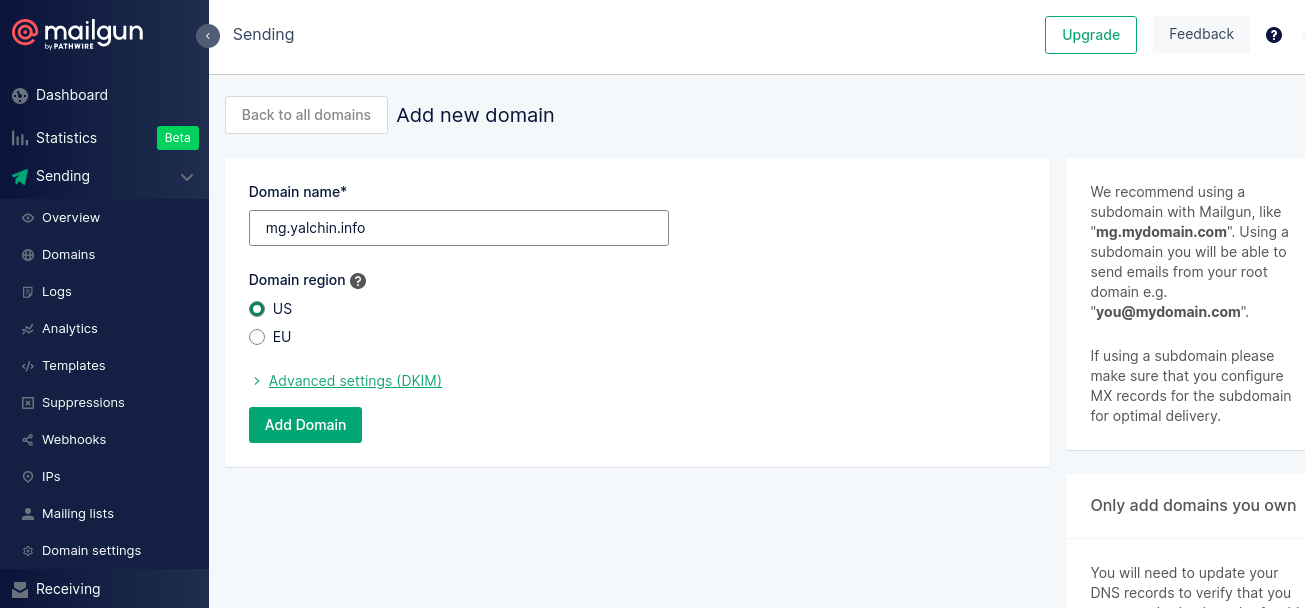
Task: Expand Advanced settings (DKIM)
Action: pos(355,381)
